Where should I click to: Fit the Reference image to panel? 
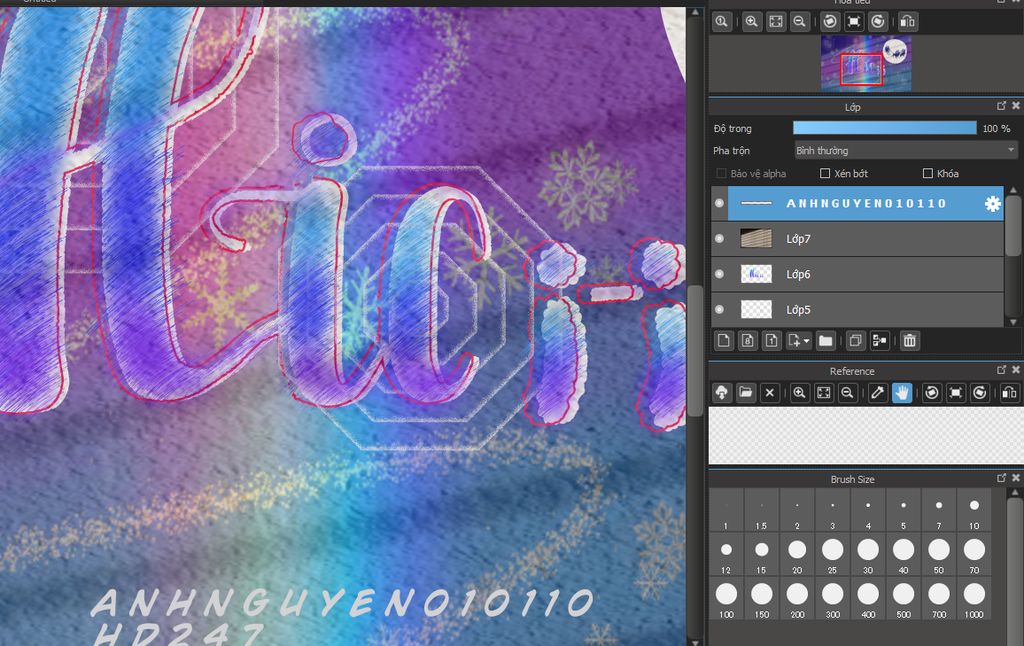[x=824, y=393]
